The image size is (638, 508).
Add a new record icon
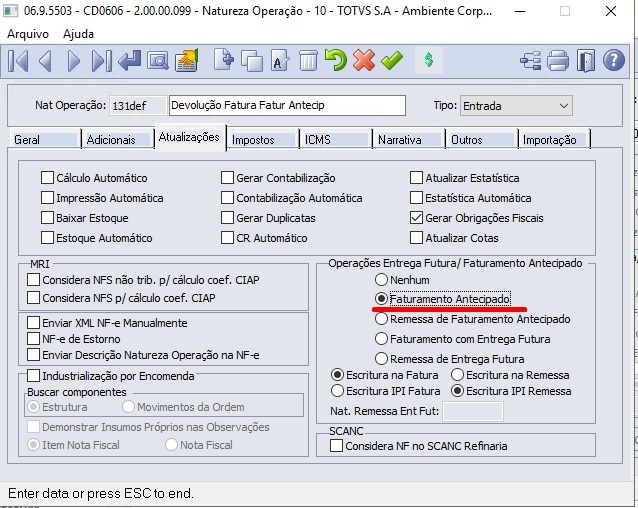click(x=224, y=59)
